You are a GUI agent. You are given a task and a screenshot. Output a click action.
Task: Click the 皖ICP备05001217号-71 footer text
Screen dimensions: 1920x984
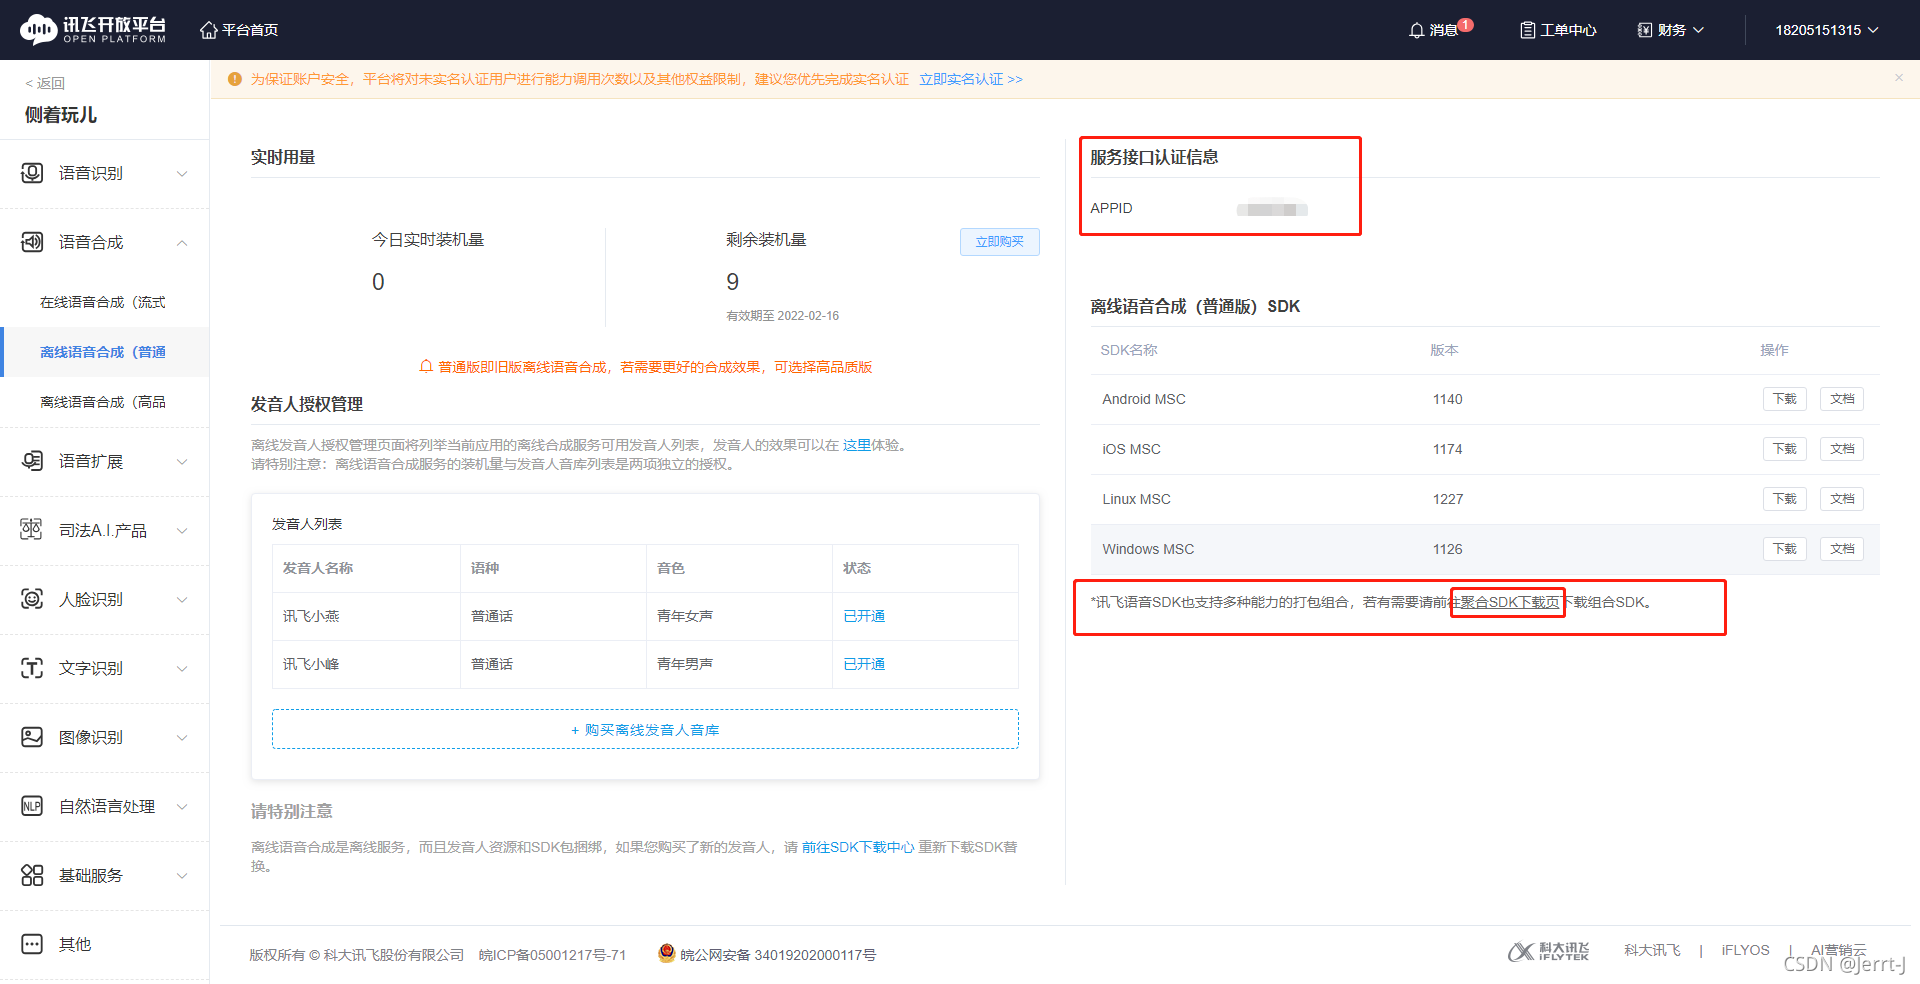pos(552,955)
